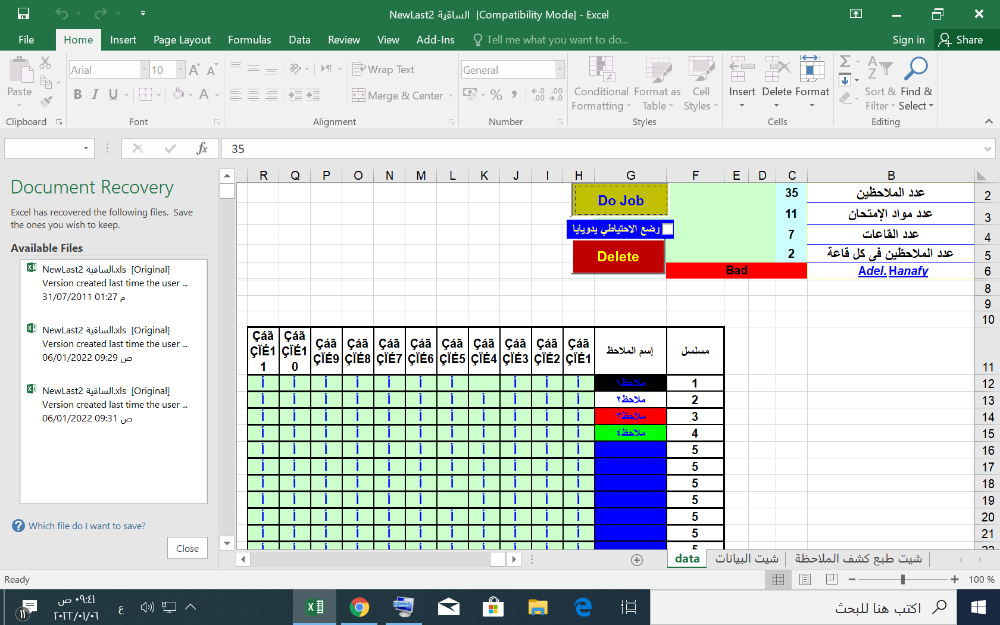Decrease font size with smaller A icon
Image resolution: width=1000 pixels, height=625 pixels.
click(x=212, y=70)
